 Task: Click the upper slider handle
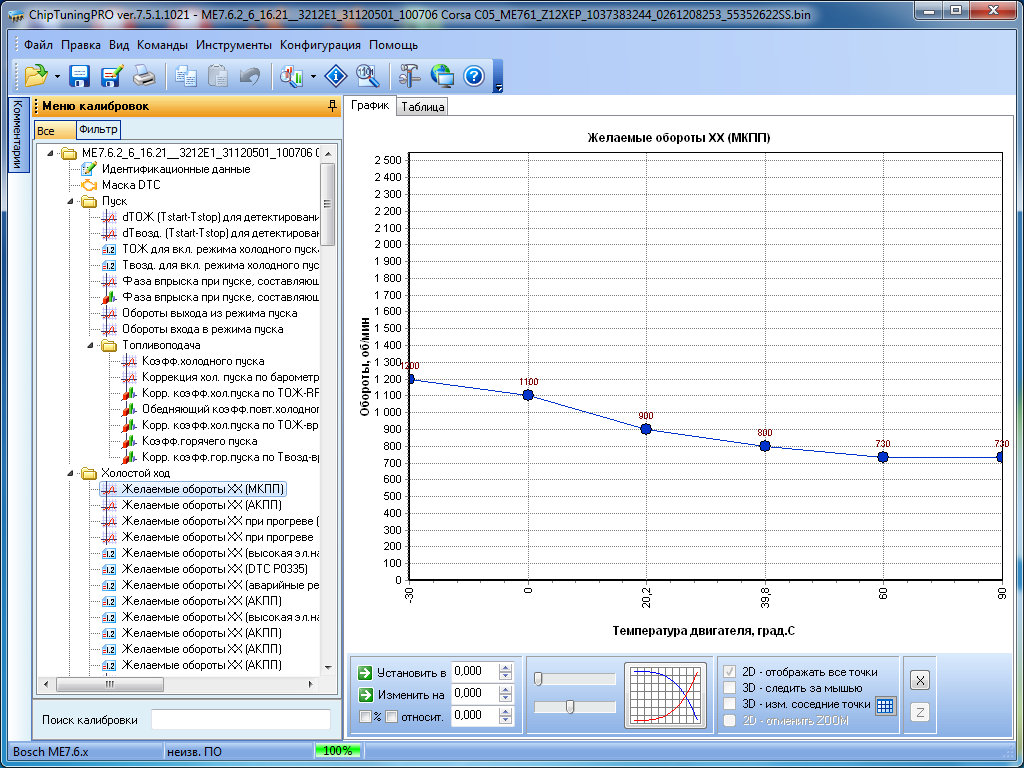(x=539, y=679)
